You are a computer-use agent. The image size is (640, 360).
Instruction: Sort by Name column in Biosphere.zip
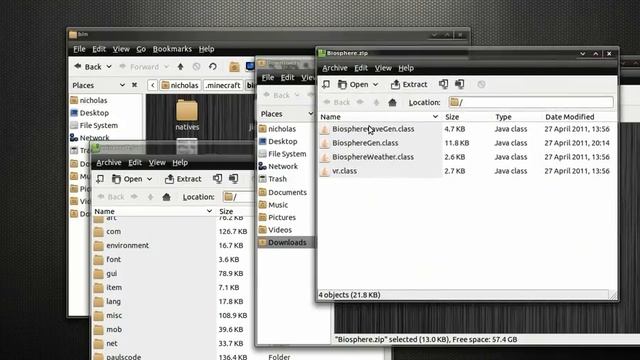pyautogui.click(x=380, y=117)
